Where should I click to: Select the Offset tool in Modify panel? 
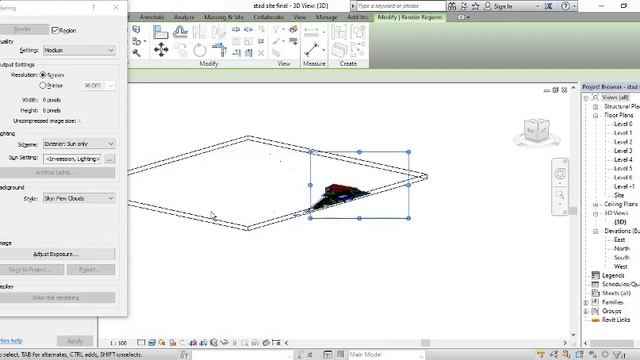180,32
